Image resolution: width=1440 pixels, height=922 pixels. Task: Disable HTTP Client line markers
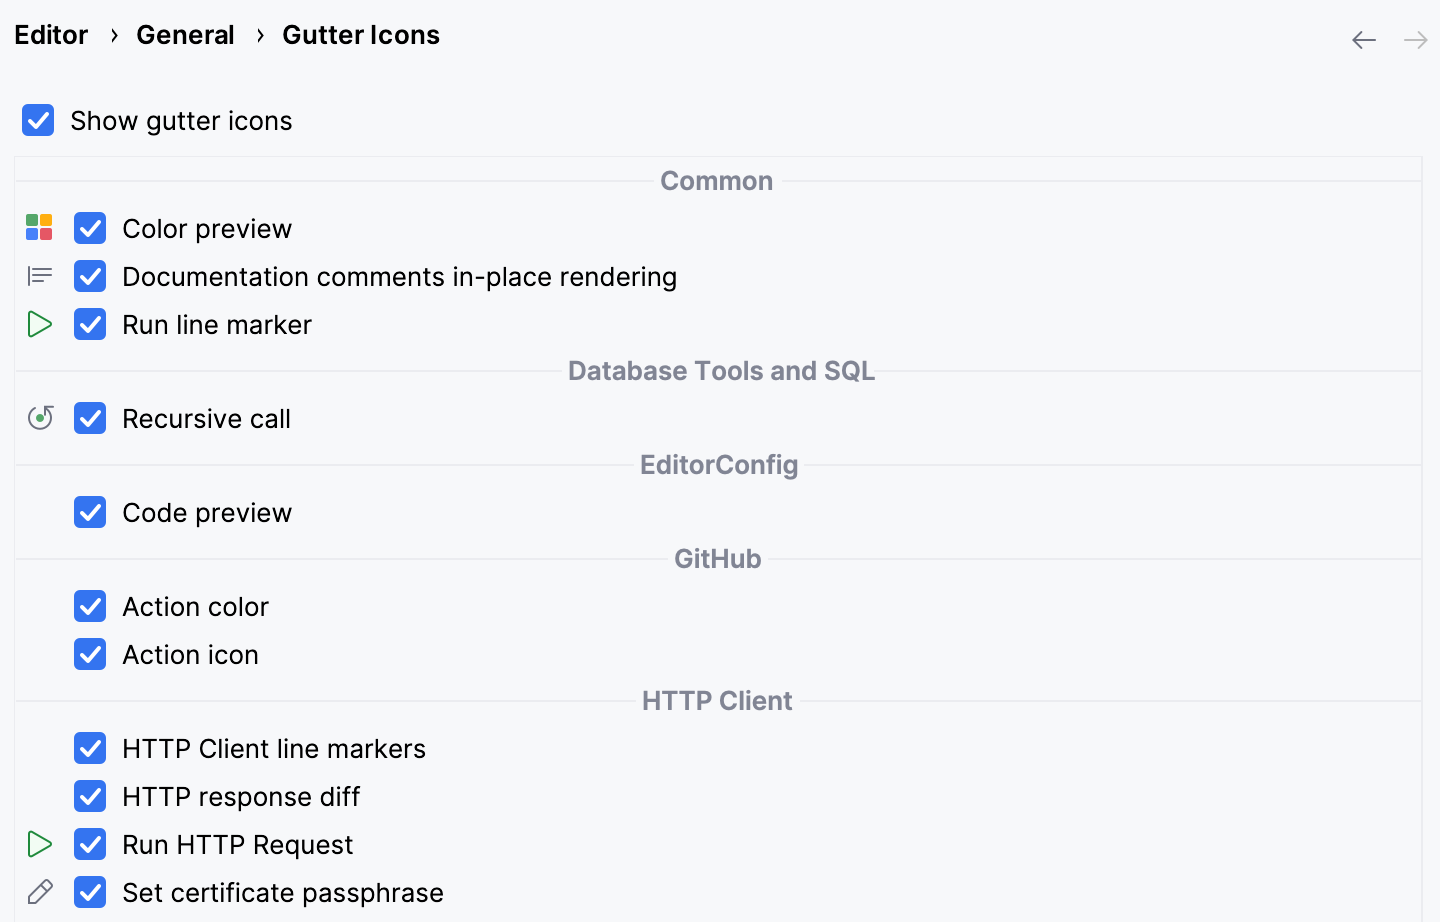(90, 748)
